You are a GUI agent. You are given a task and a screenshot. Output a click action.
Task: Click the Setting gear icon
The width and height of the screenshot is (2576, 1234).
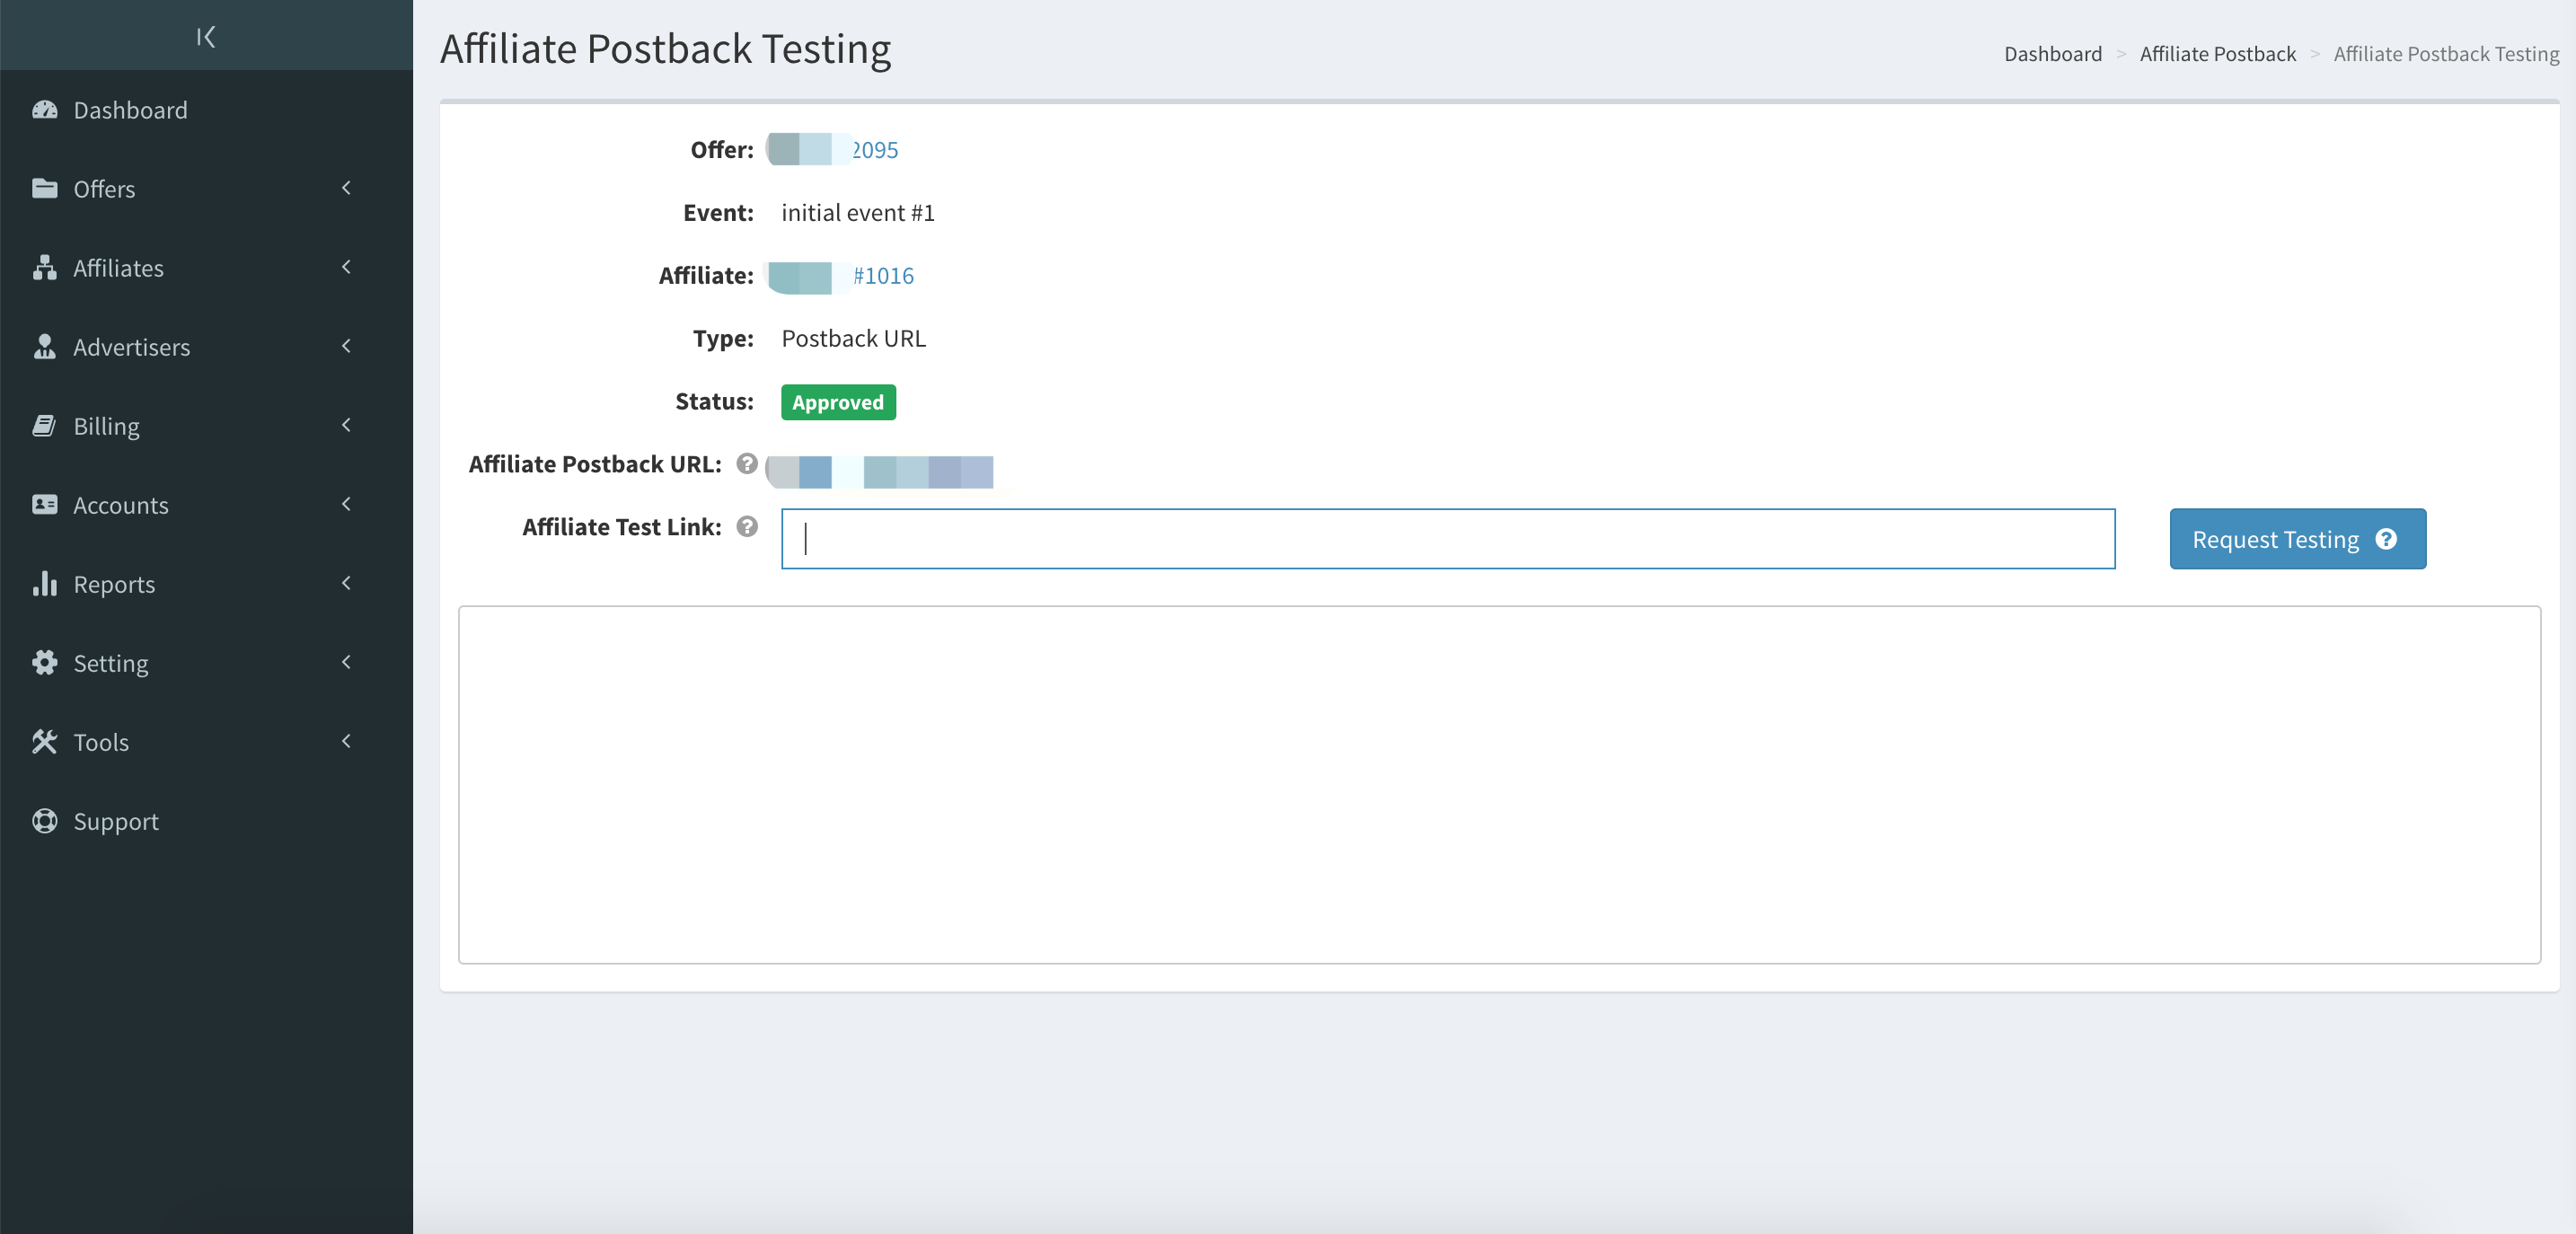pos(45,663)
